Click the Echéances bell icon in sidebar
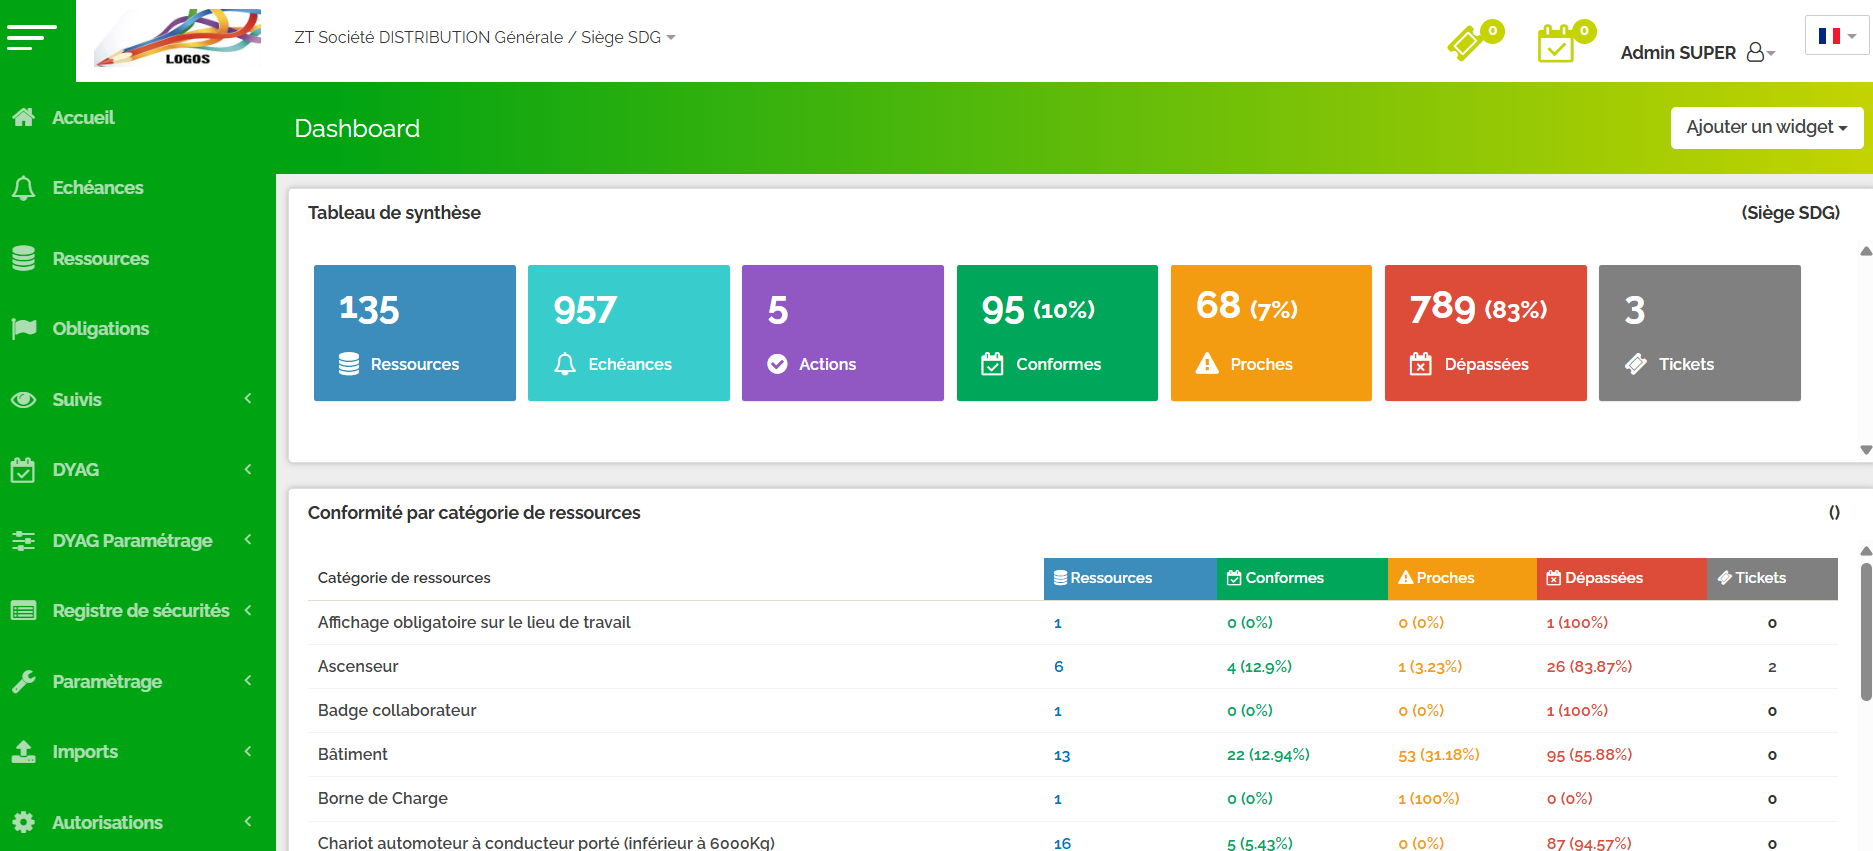 [x=24, y=188]
